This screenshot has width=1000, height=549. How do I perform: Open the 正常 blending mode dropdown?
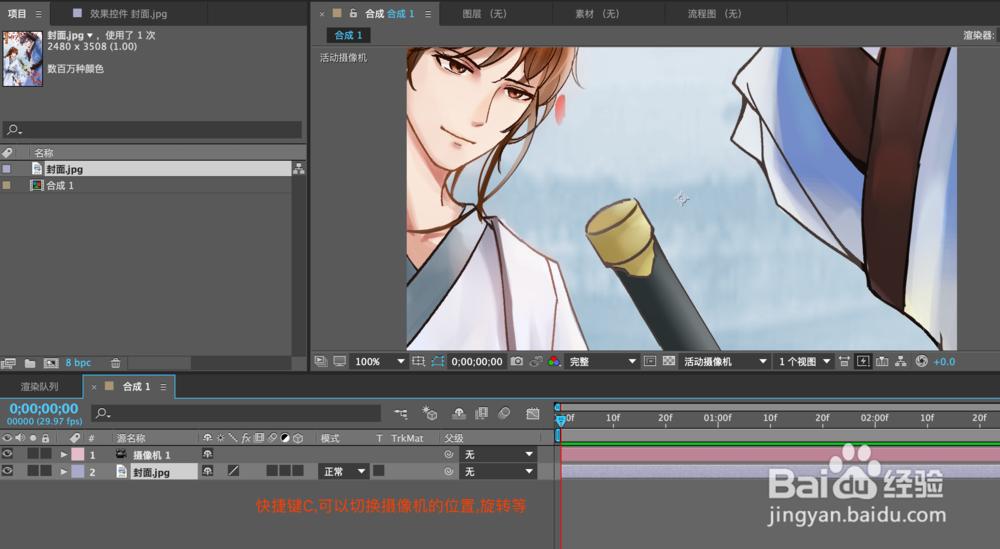(x=343, y=471)
